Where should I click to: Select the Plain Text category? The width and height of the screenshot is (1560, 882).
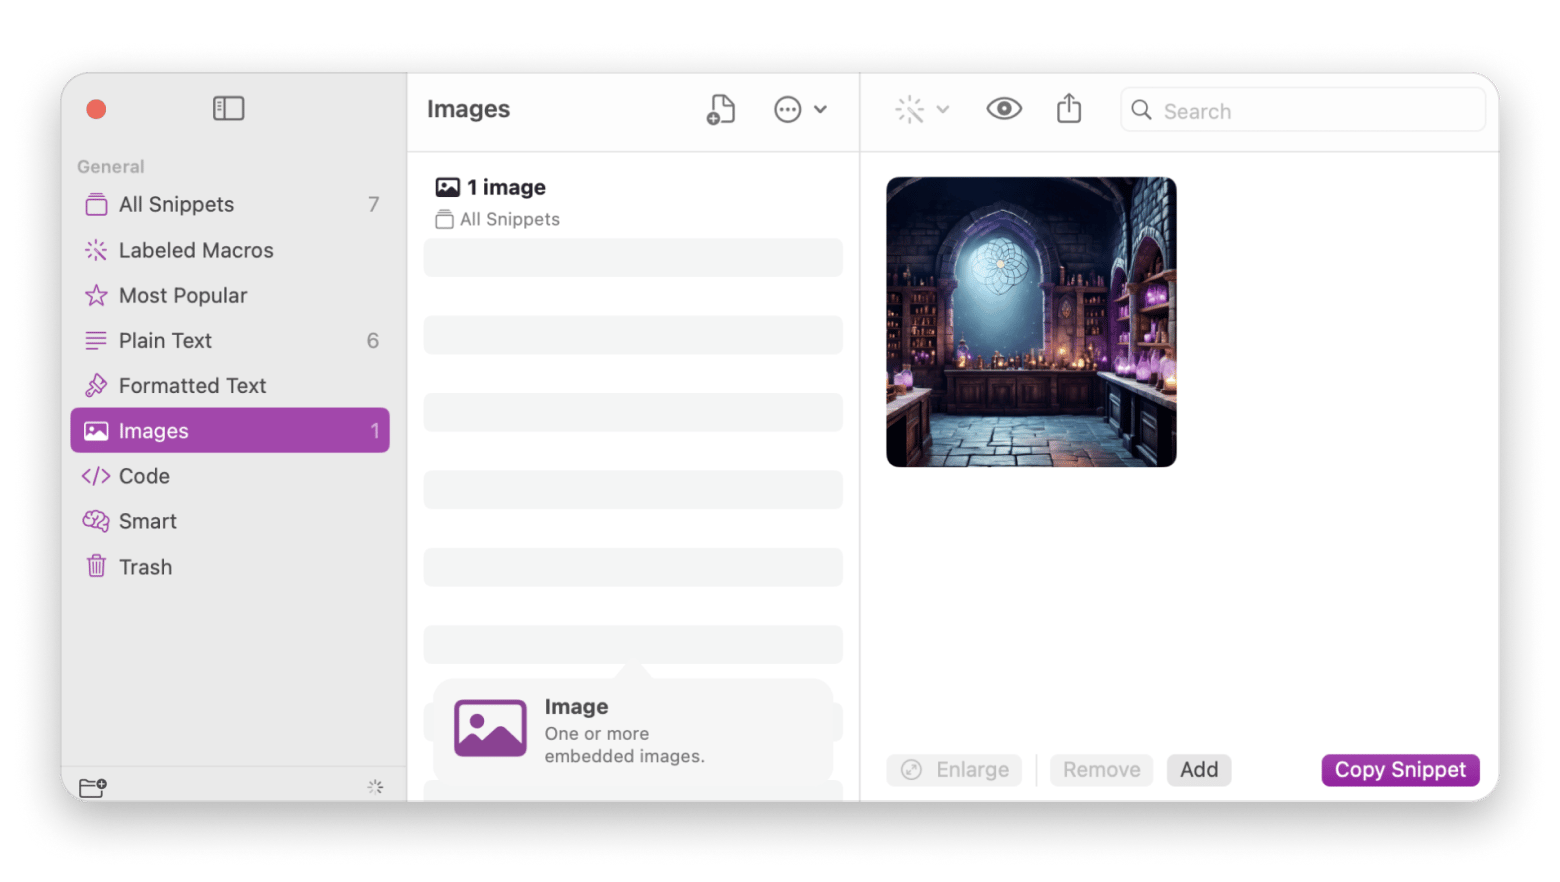[x=165, y=341]
